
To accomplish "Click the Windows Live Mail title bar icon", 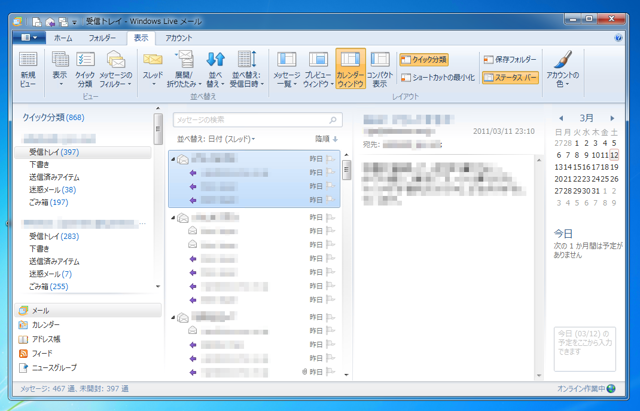I will tap(18, 21).
